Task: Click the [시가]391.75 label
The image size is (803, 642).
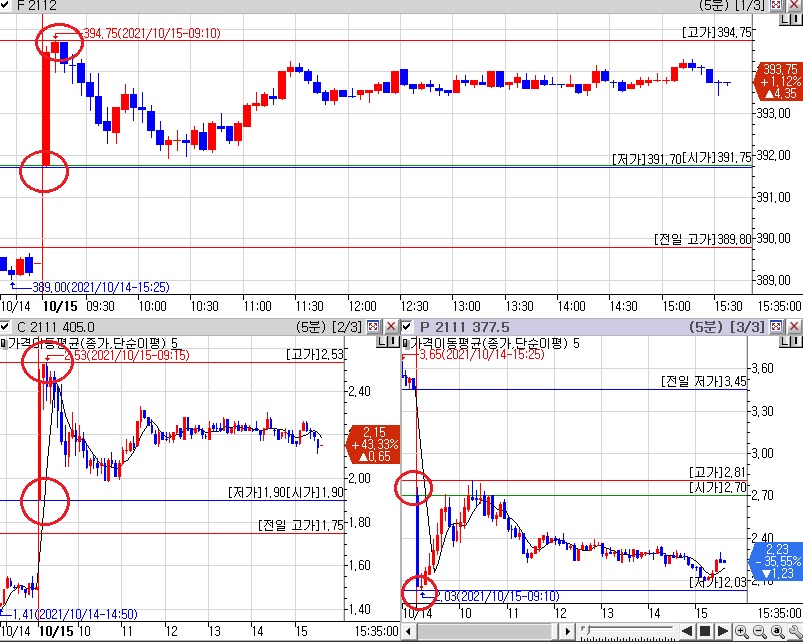Action: pos(717,158)
